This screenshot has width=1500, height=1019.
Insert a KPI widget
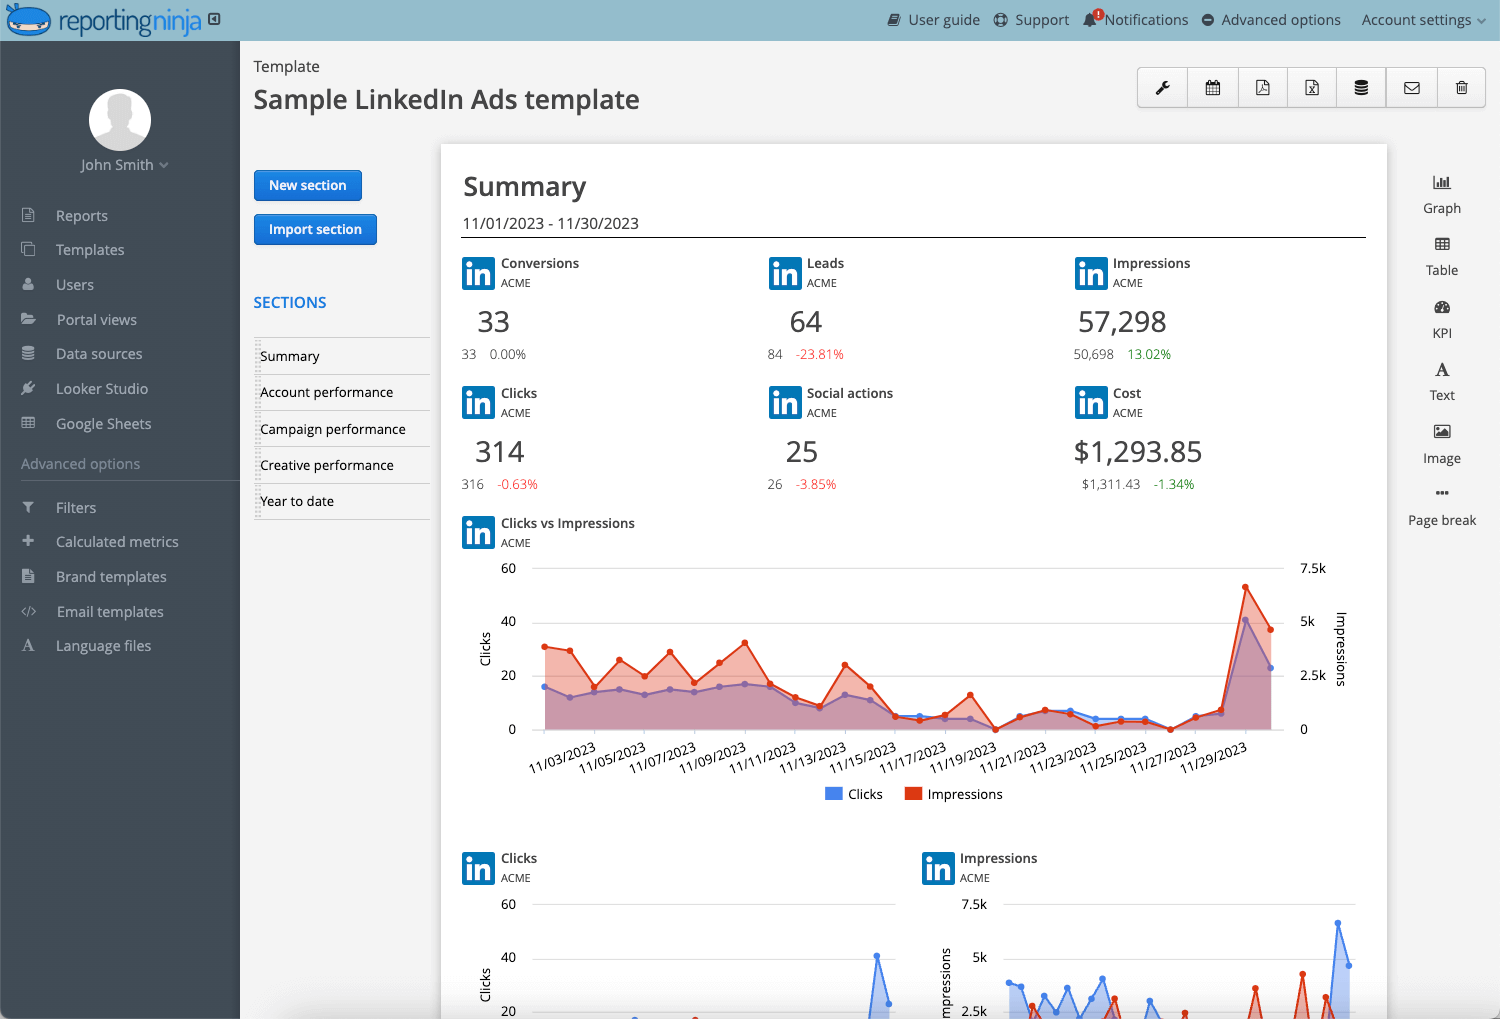tap(1441, 319)
